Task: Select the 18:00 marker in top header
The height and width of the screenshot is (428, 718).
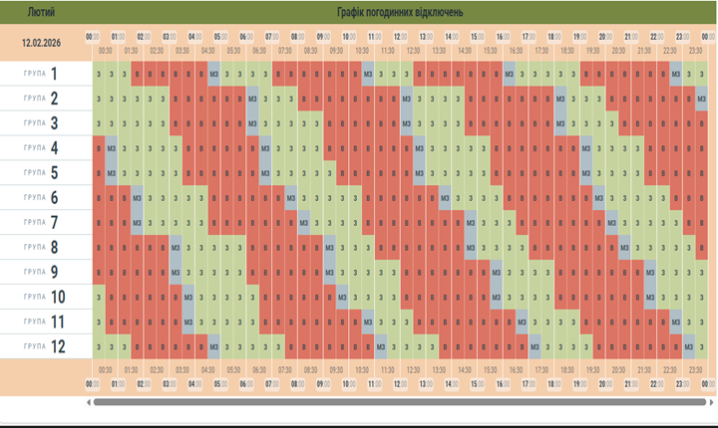Action: (554, 37)
